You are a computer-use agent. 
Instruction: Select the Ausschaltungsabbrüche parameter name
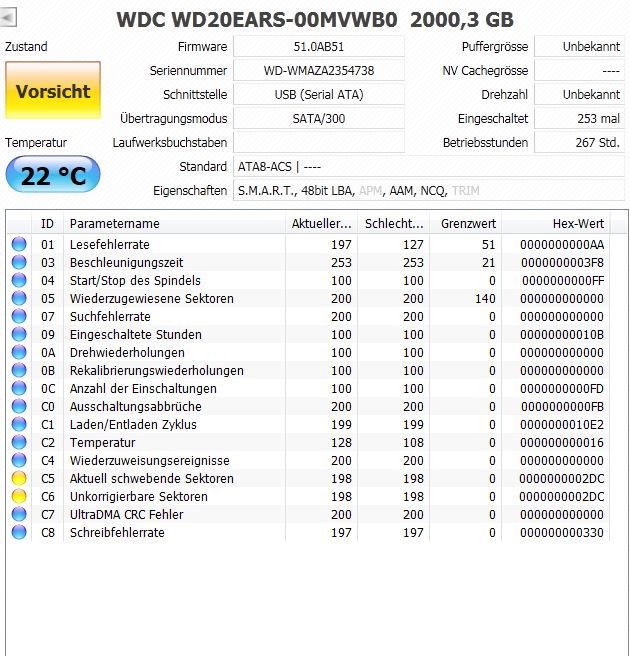(x=136, y=406)
